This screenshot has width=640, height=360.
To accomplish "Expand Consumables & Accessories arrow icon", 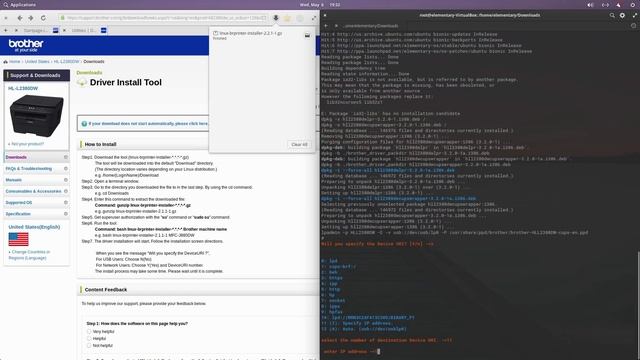I will click(x=66, y=191).
